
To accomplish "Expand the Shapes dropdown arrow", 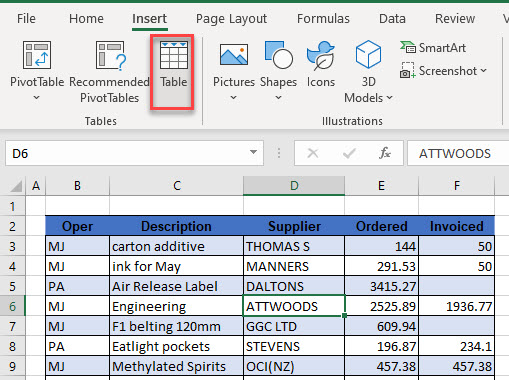I will click(279, 98).
